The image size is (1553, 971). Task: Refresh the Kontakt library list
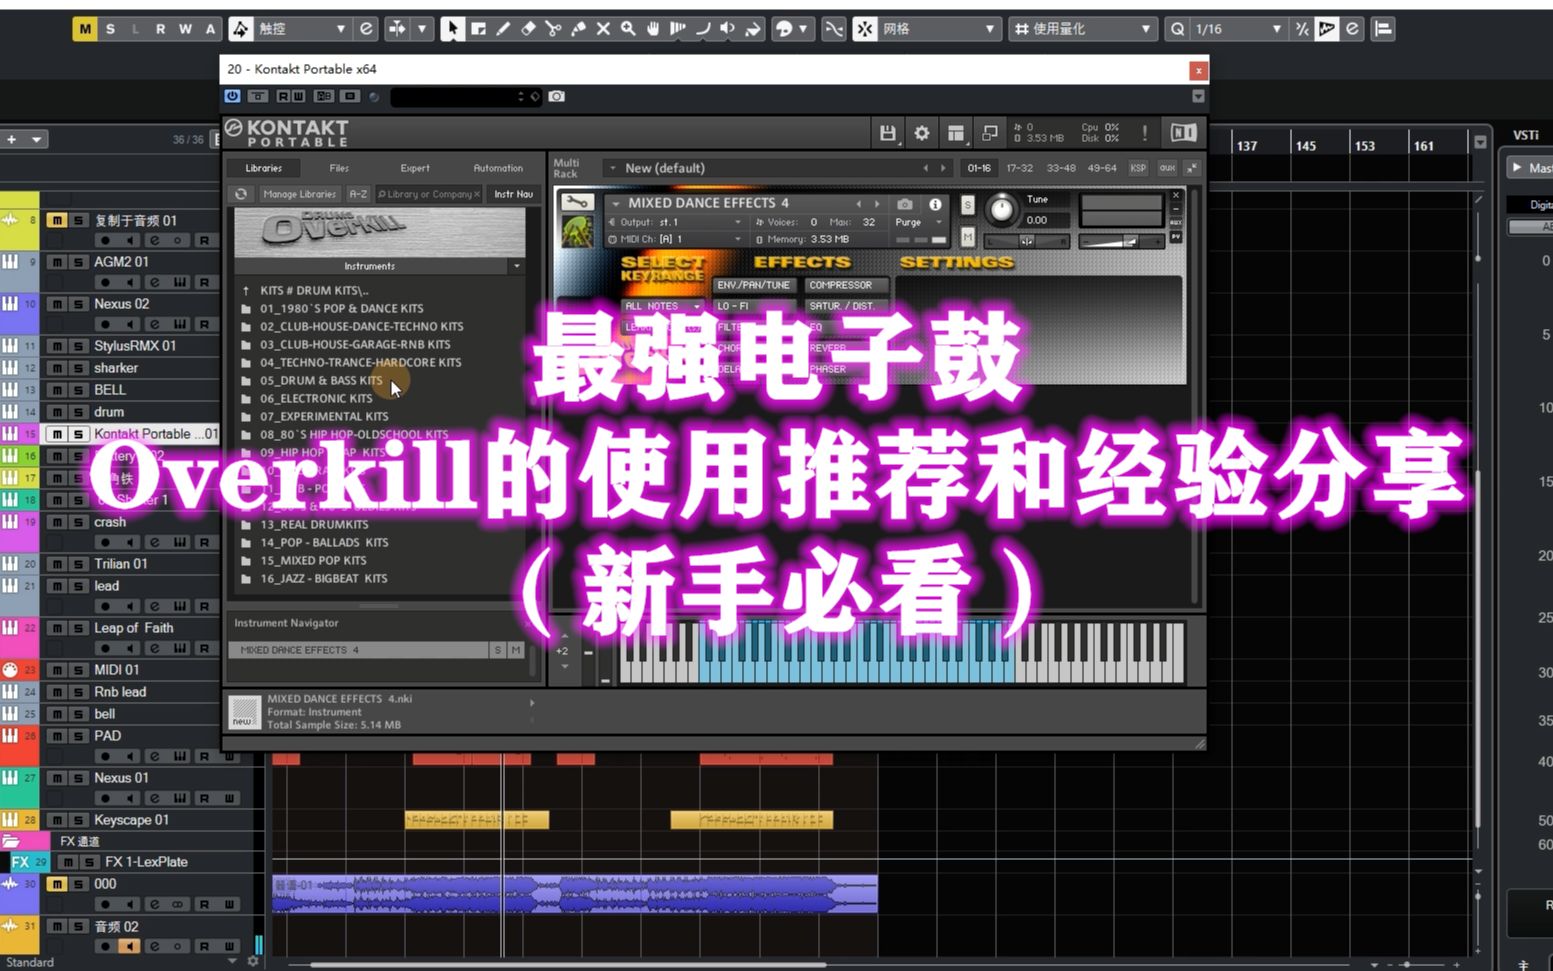pyautogui.click(x=241, y=194)
